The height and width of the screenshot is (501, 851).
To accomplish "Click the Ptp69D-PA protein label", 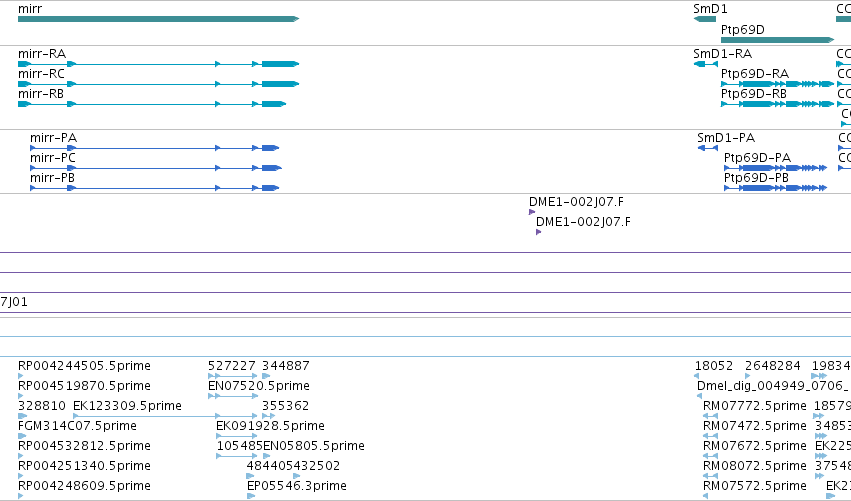I will [757, 158].
